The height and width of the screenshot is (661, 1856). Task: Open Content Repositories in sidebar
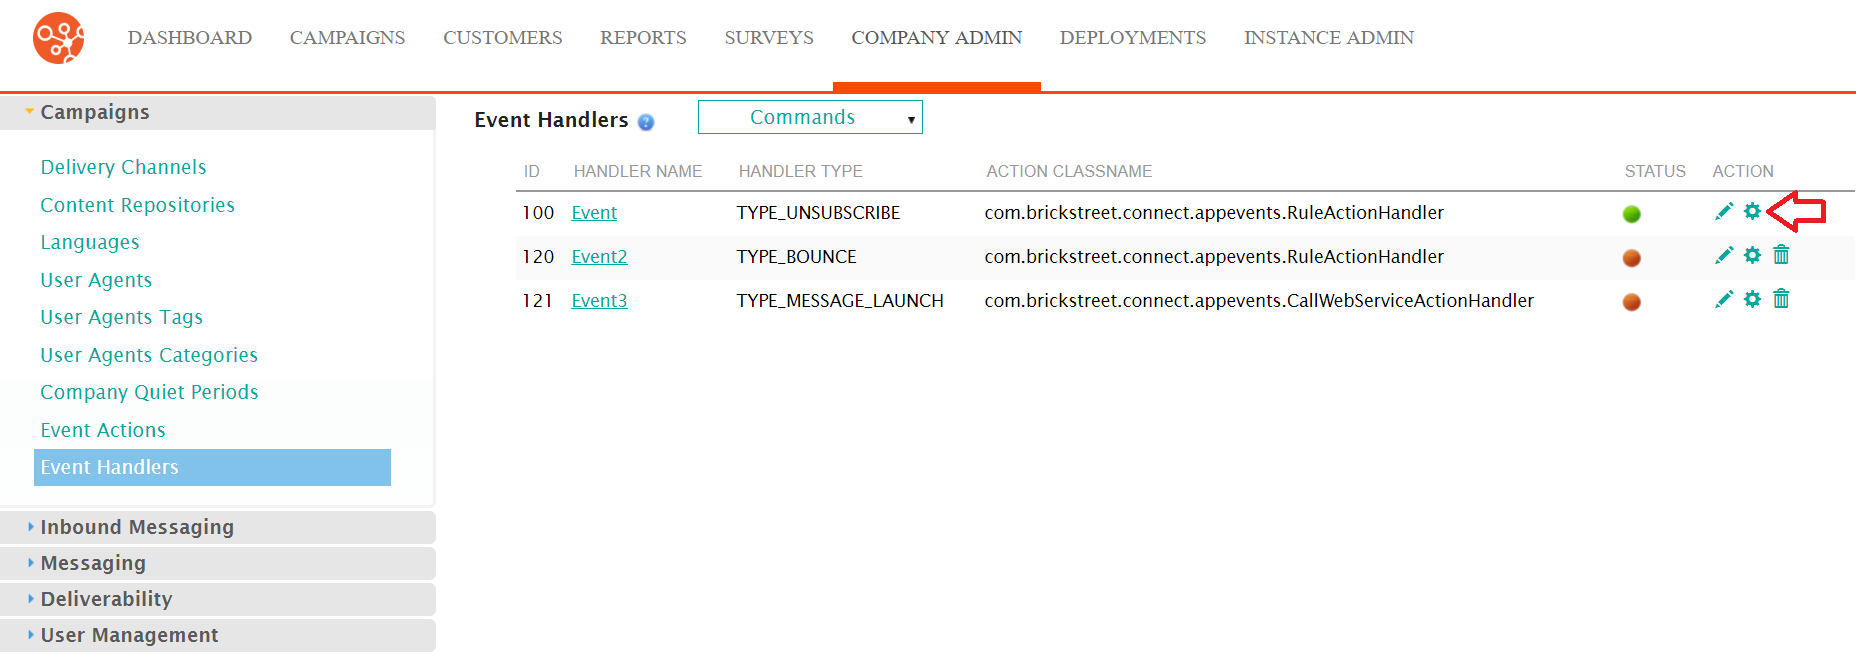[137, 205]
